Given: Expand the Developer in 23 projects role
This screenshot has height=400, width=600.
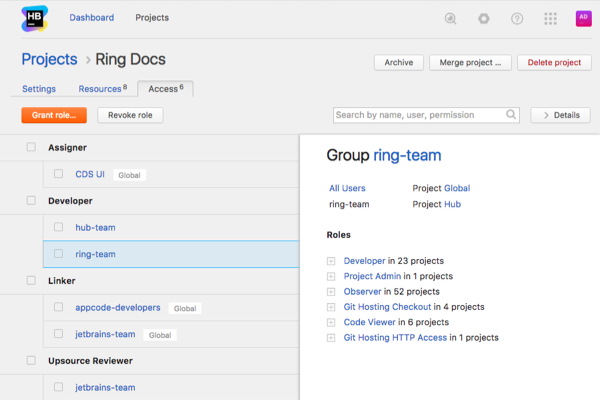Looking at the screenshot, I should (x=331, y=261).
